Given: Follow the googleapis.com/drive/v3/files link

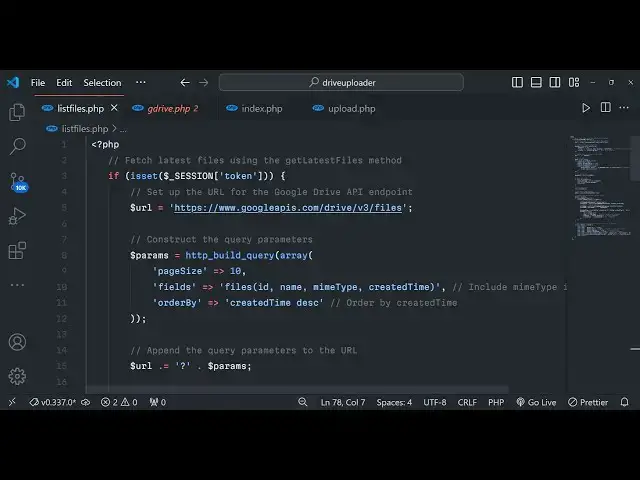Looking at the screenshot, I should [288, 208].
